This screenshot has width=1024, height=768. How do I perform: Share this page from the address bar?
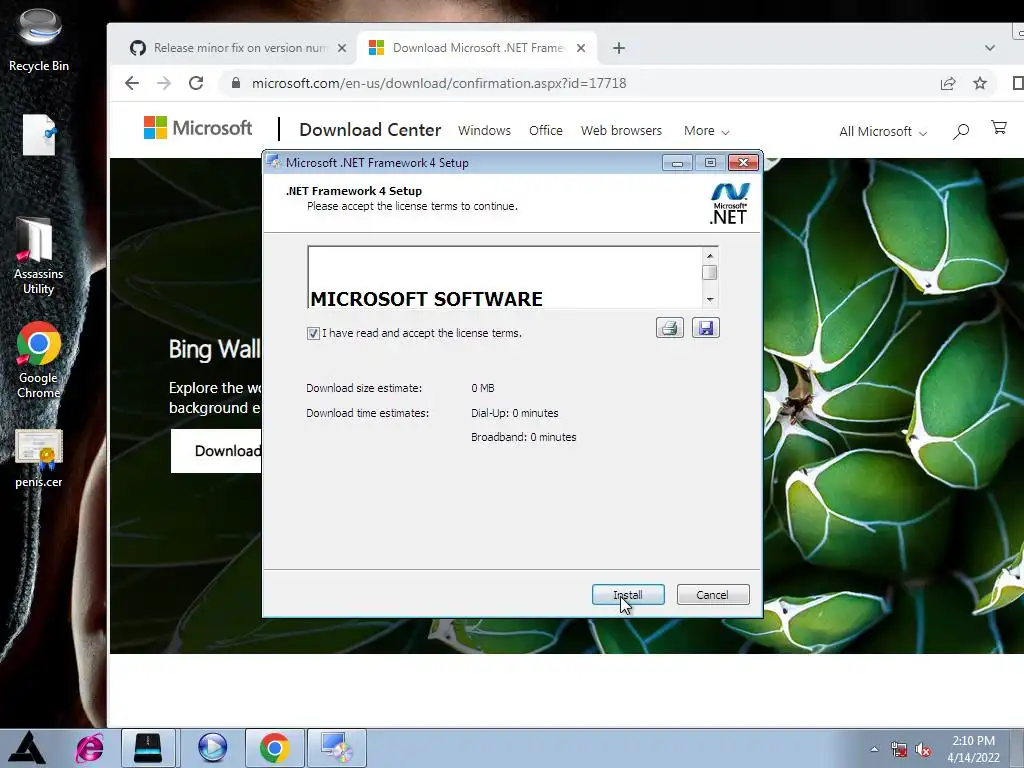click(x=948, y=83)
